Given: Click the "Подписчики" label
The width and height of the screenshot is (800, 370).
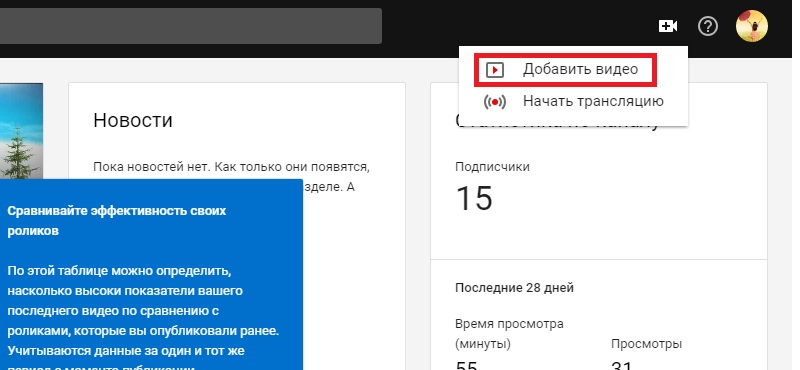Looking at the screenshot, I should 492,167.
